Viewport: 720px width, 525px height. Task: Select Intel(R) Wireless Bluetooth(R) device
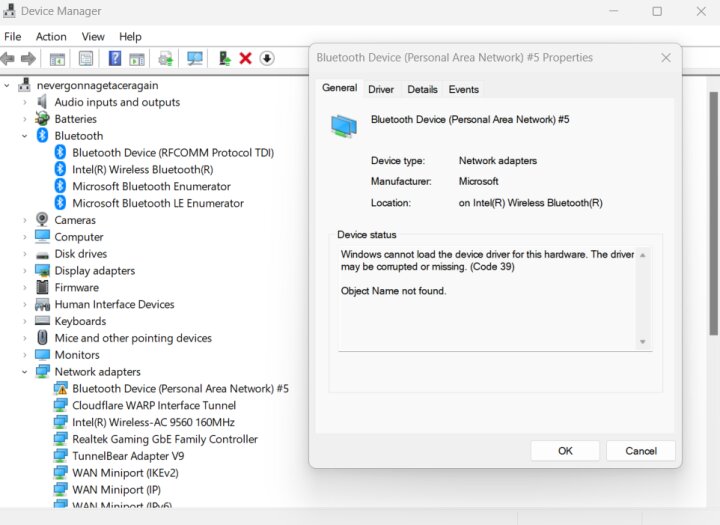pyautogui.click(x=142, y=170)
